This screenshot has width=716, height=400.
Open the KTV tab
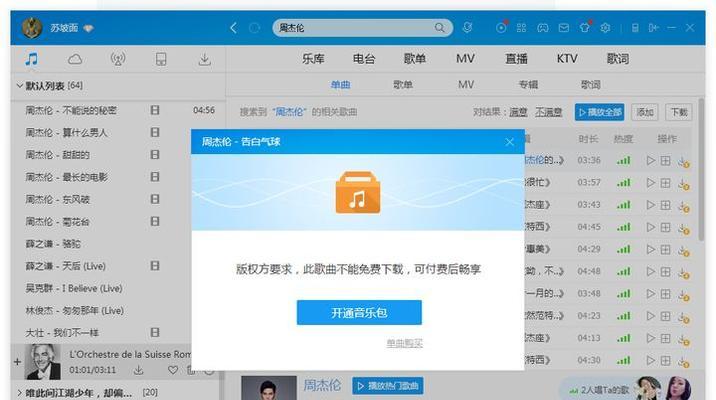[x=567, y=59]
